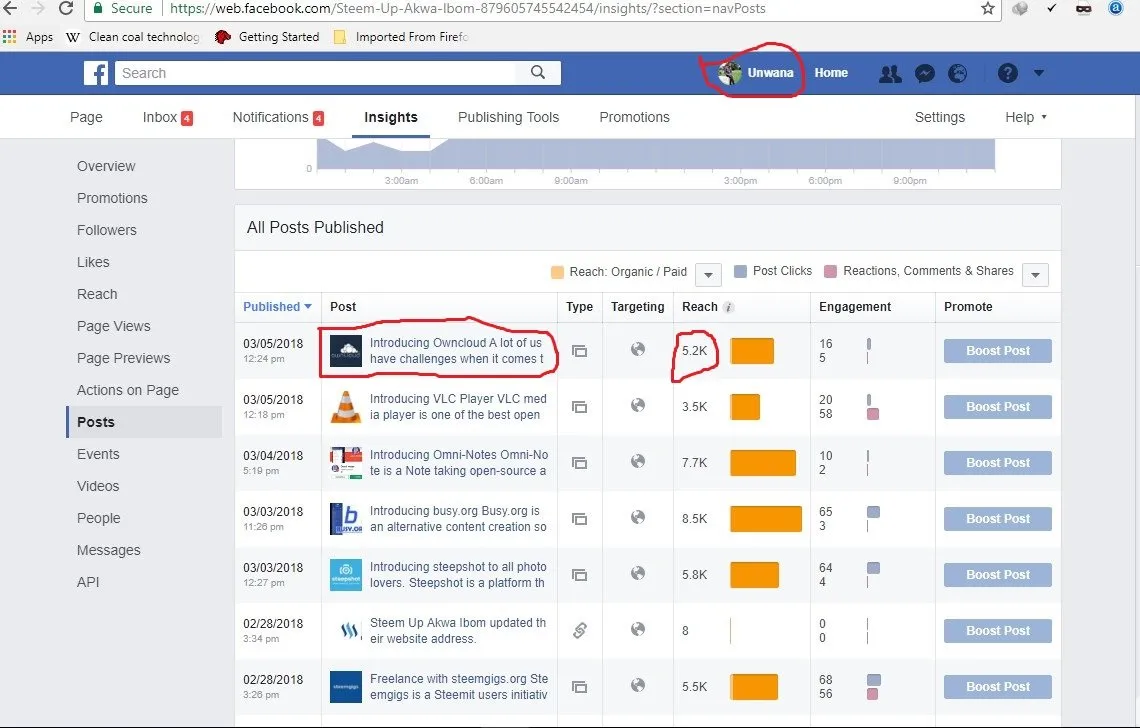Viewport: 1140px width, 728px height.
Task: Click the targeting globe in VLC Player row
Action: coord(638,405)
